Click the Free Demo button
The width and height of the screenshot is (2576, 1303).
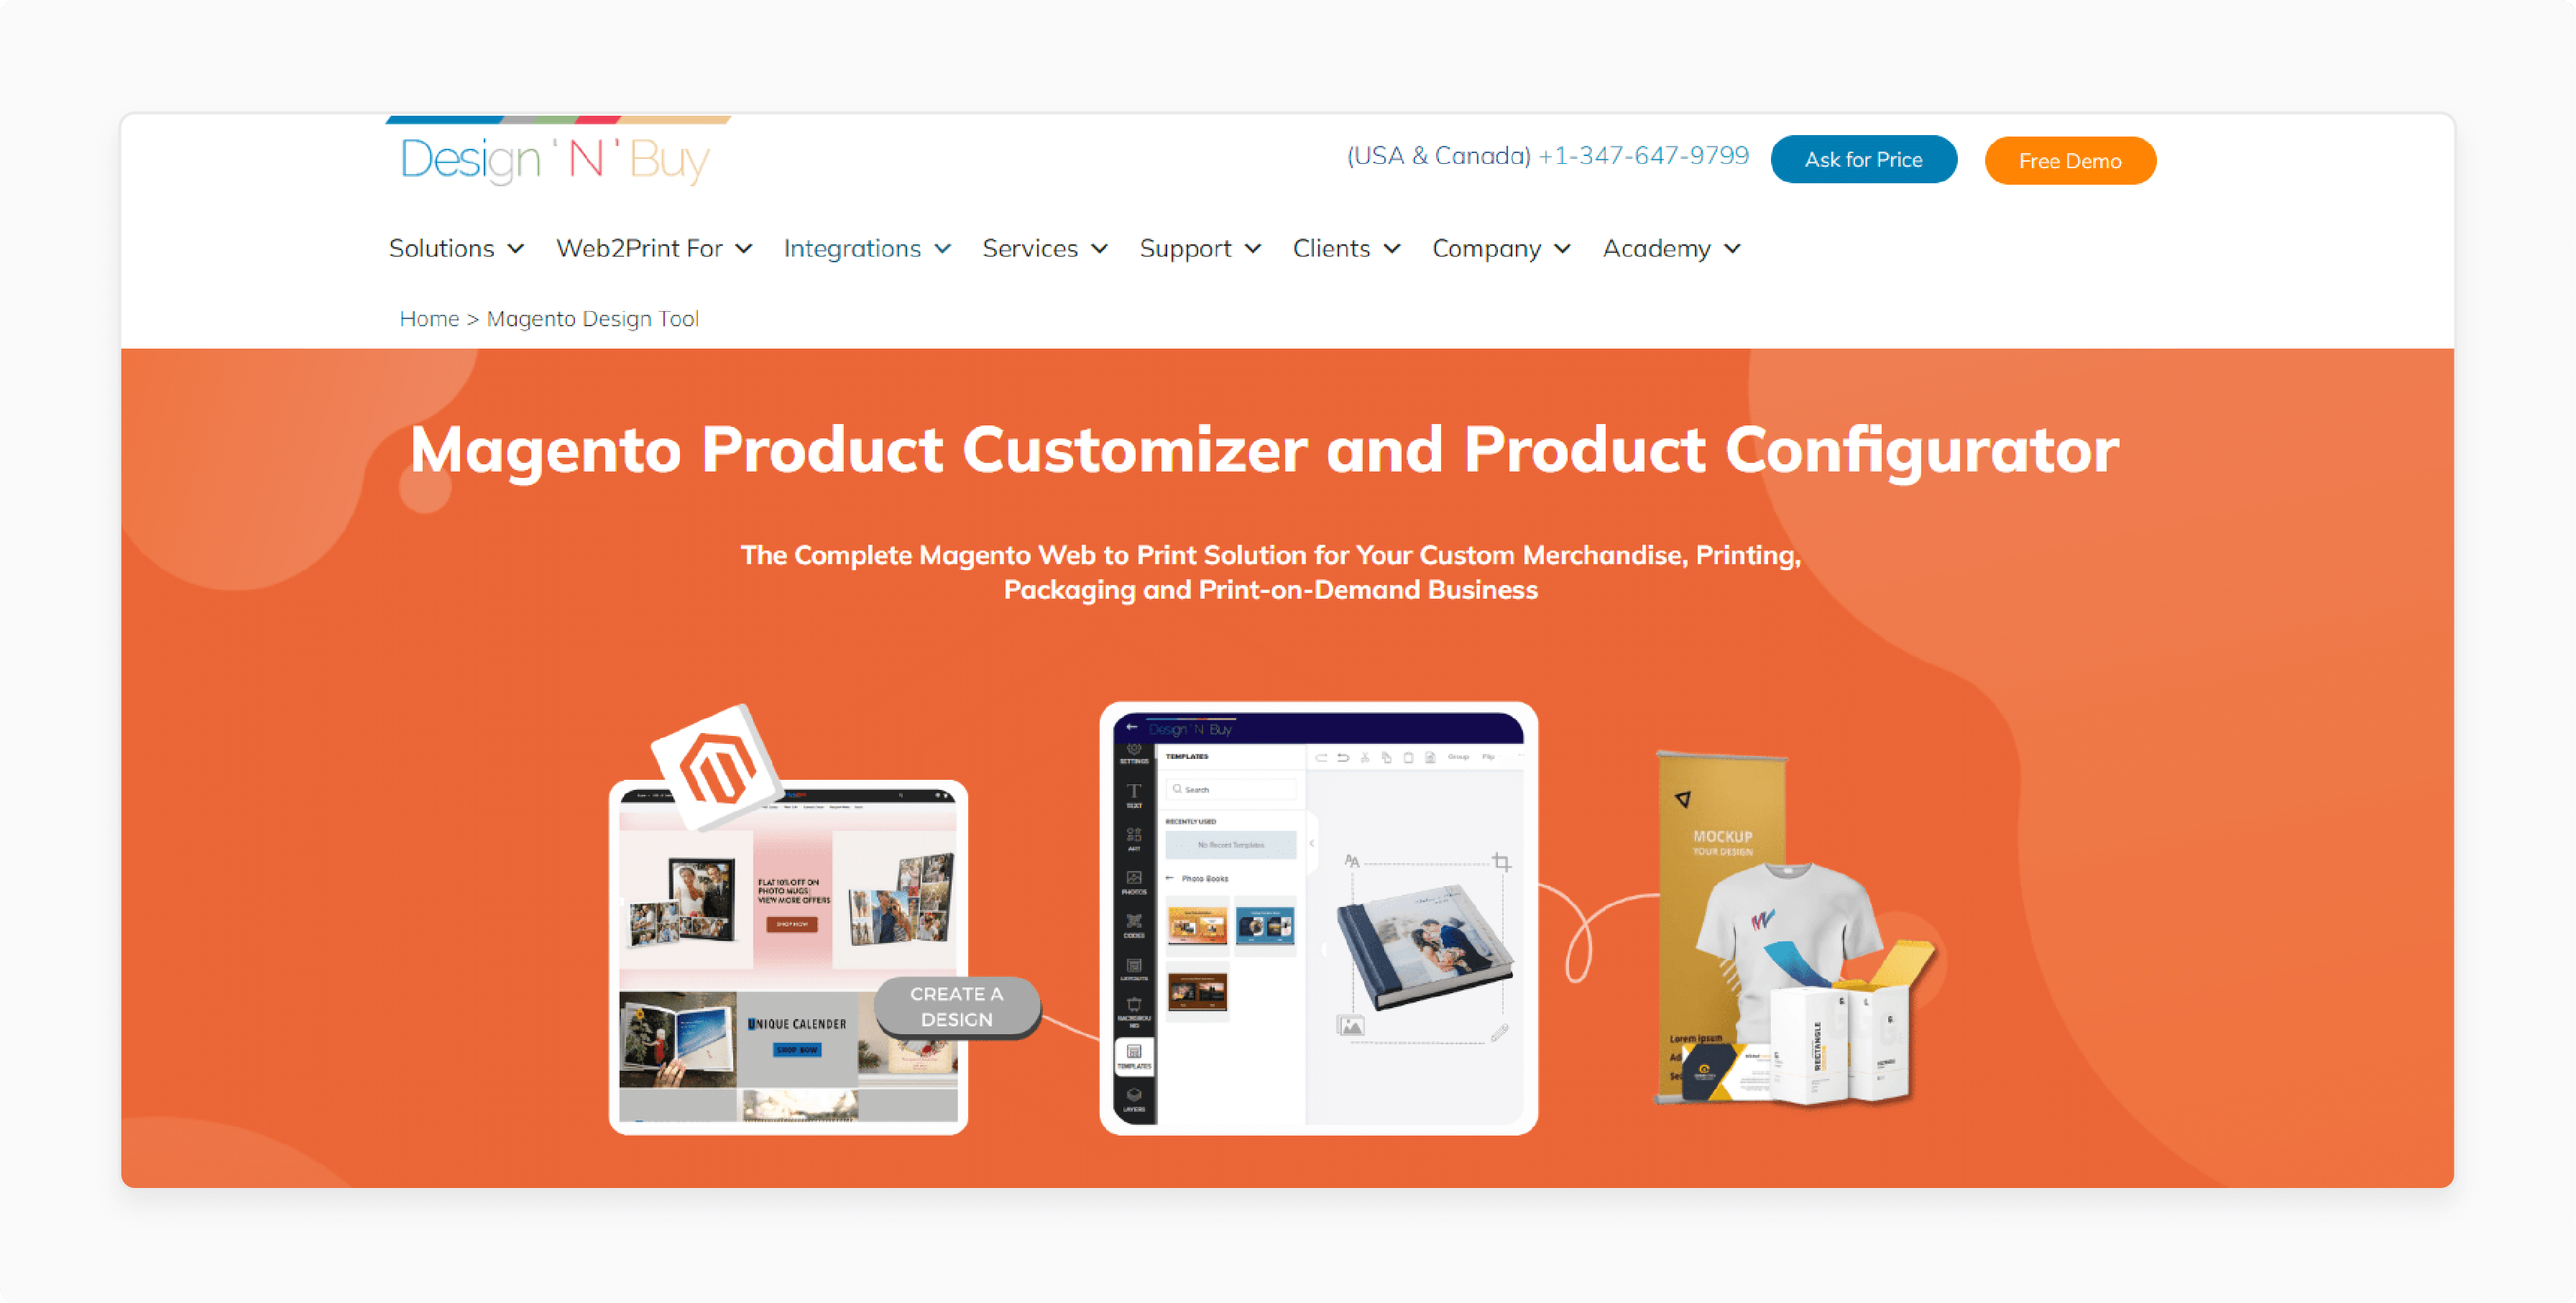[x=2071, y=161]
